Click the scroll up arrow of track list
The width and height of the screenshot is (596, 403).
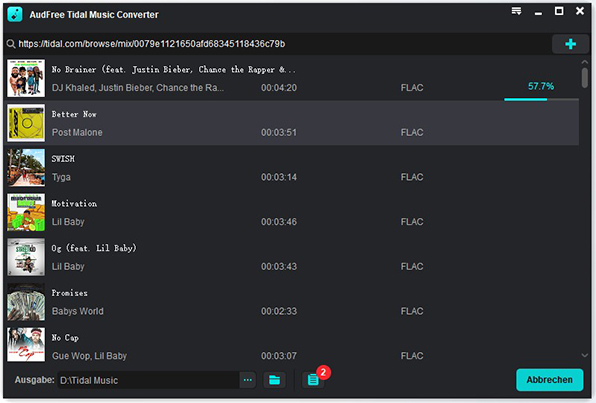point(585,62)
